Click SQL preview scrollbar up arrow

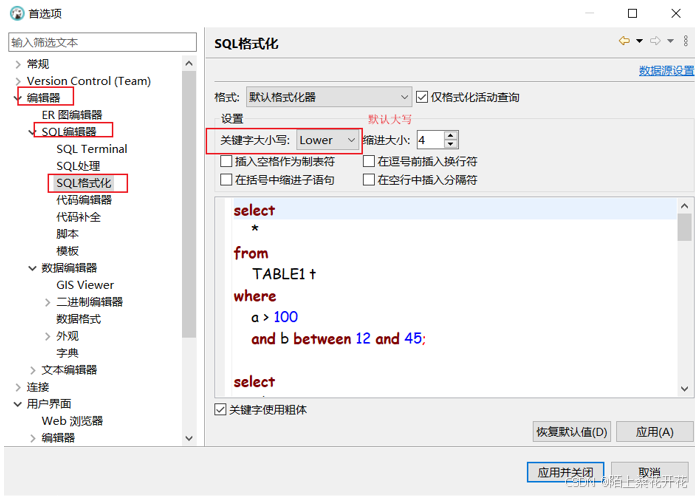[684, 205]
